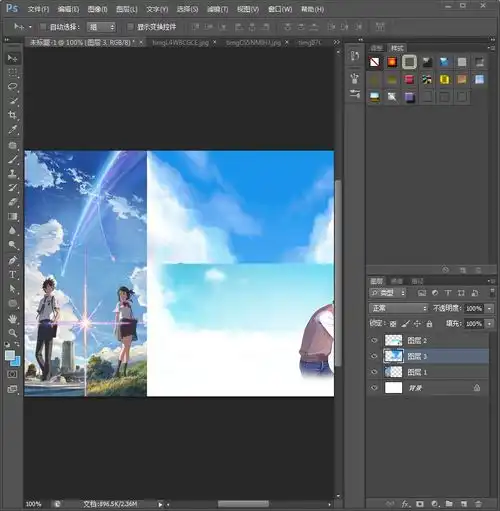
Task: Hide 图层 2 with its eye icon
Action: click(x=374, y=340)
